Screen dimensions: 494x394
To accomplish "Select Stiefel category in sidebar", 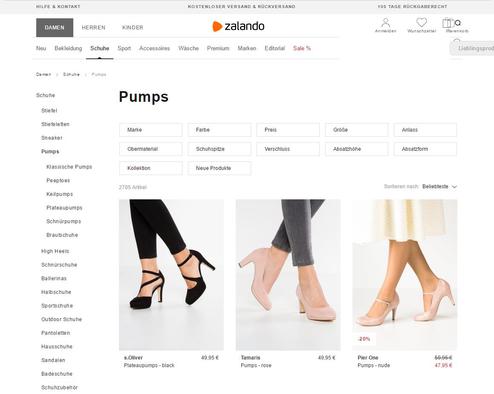I will (49, 110).
